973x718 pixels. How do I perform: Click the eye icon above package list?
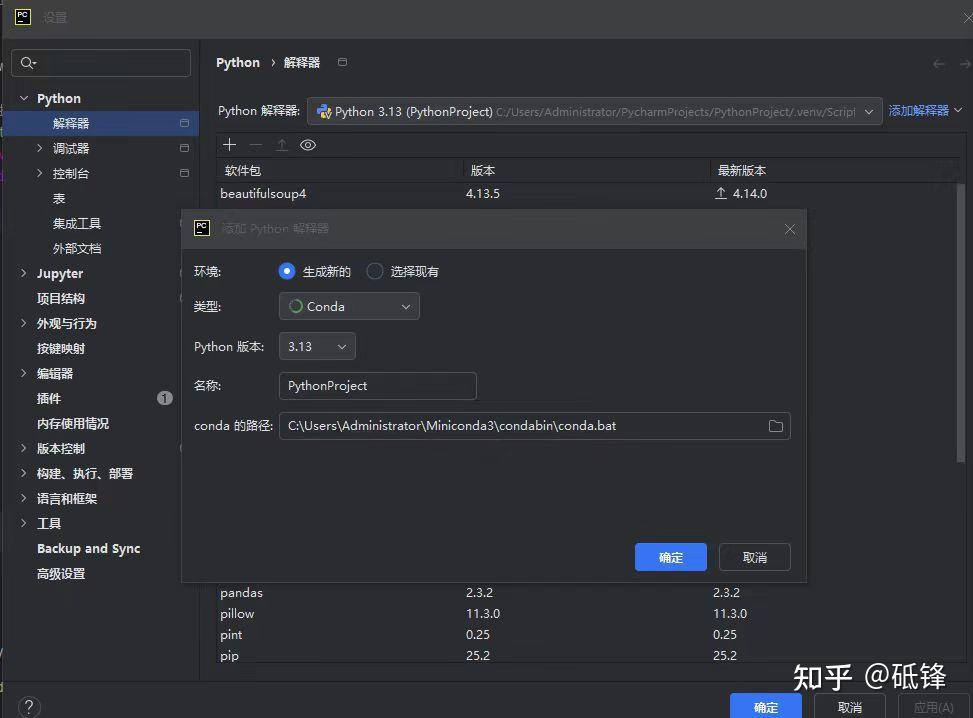tap(308, 144)
